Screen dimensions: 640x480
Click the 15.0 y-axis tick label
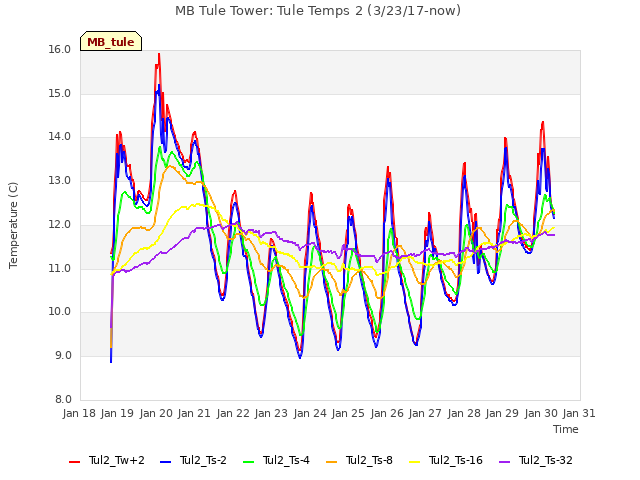tap(60, 93)
